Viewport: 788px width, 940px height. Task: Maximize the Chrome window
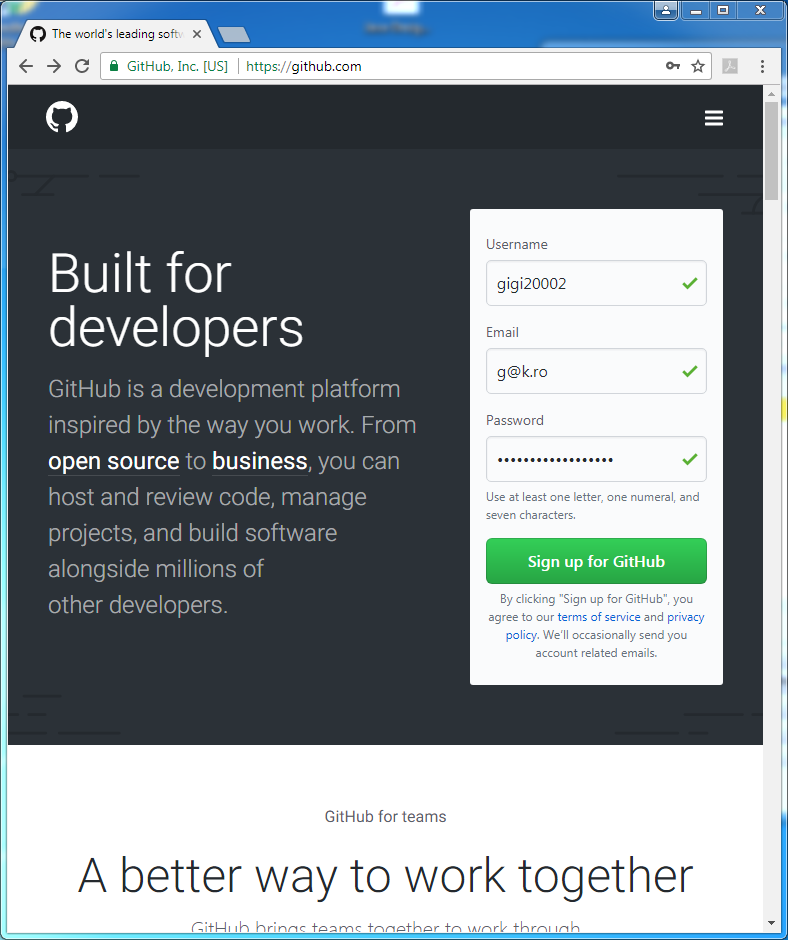coord(723,10)
